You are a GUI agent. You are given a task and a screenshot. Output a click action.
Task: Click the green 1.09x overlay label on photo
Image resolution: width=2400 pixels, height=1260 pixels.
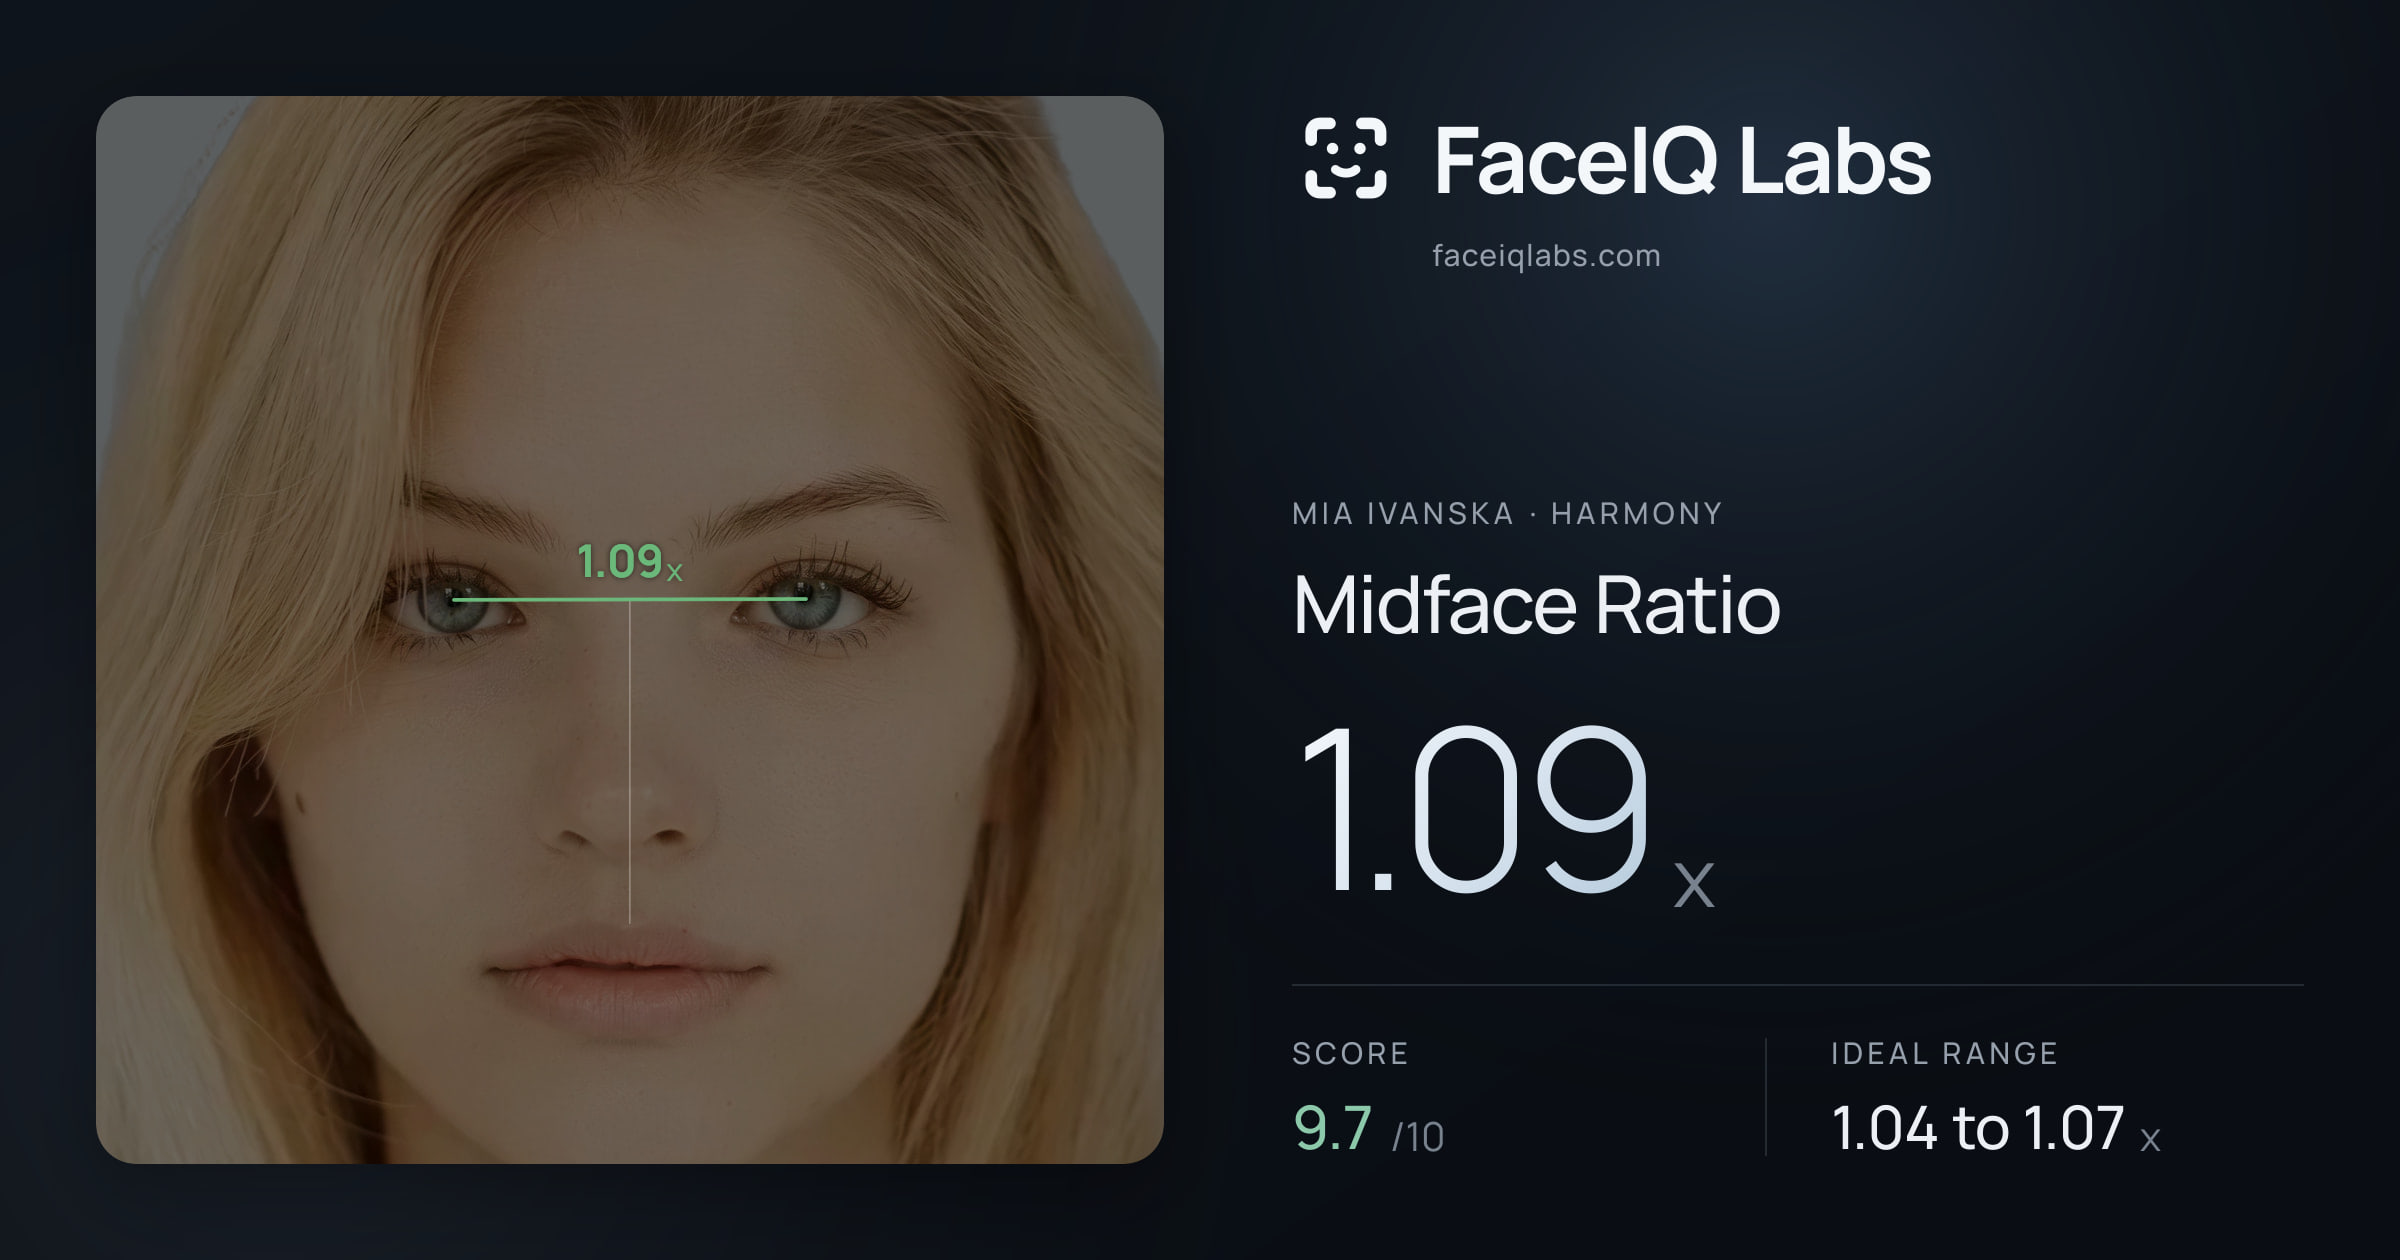pos(629,562)
